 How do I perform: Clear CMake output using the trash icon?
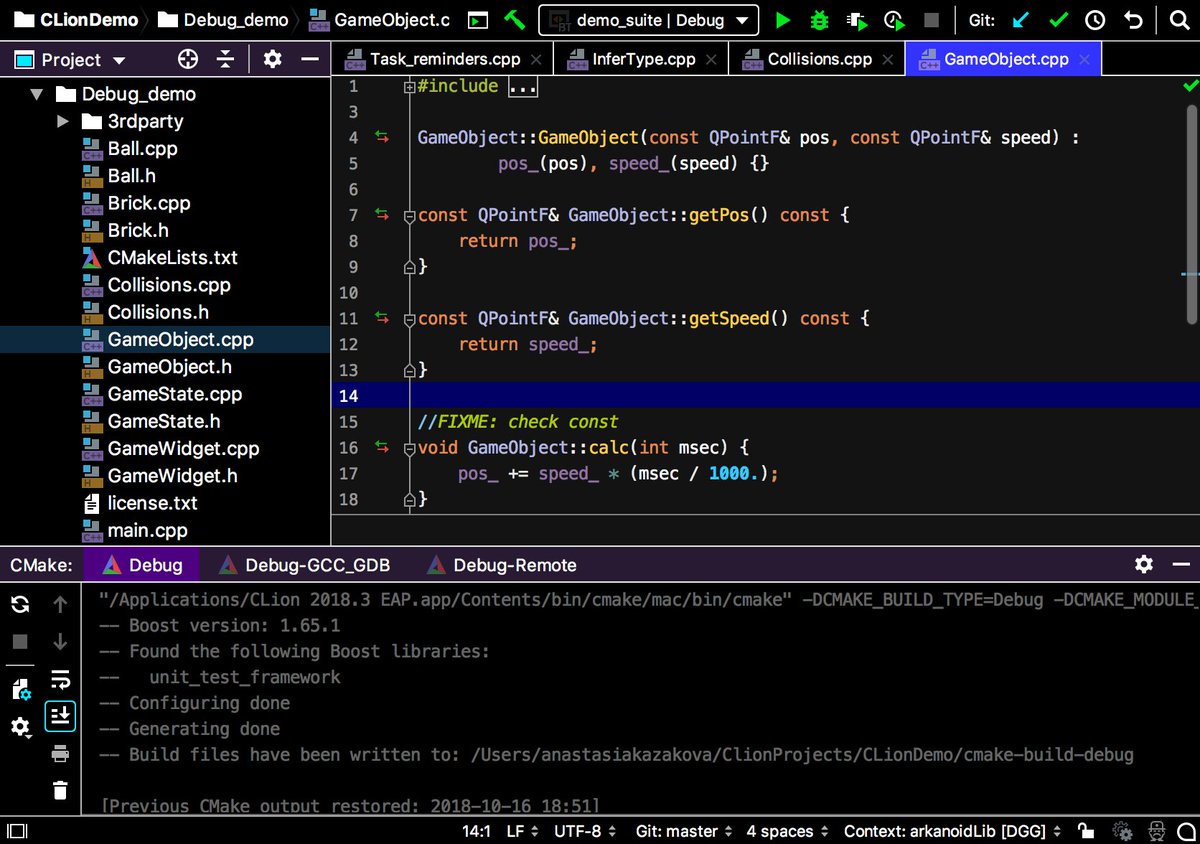[60, 789]
